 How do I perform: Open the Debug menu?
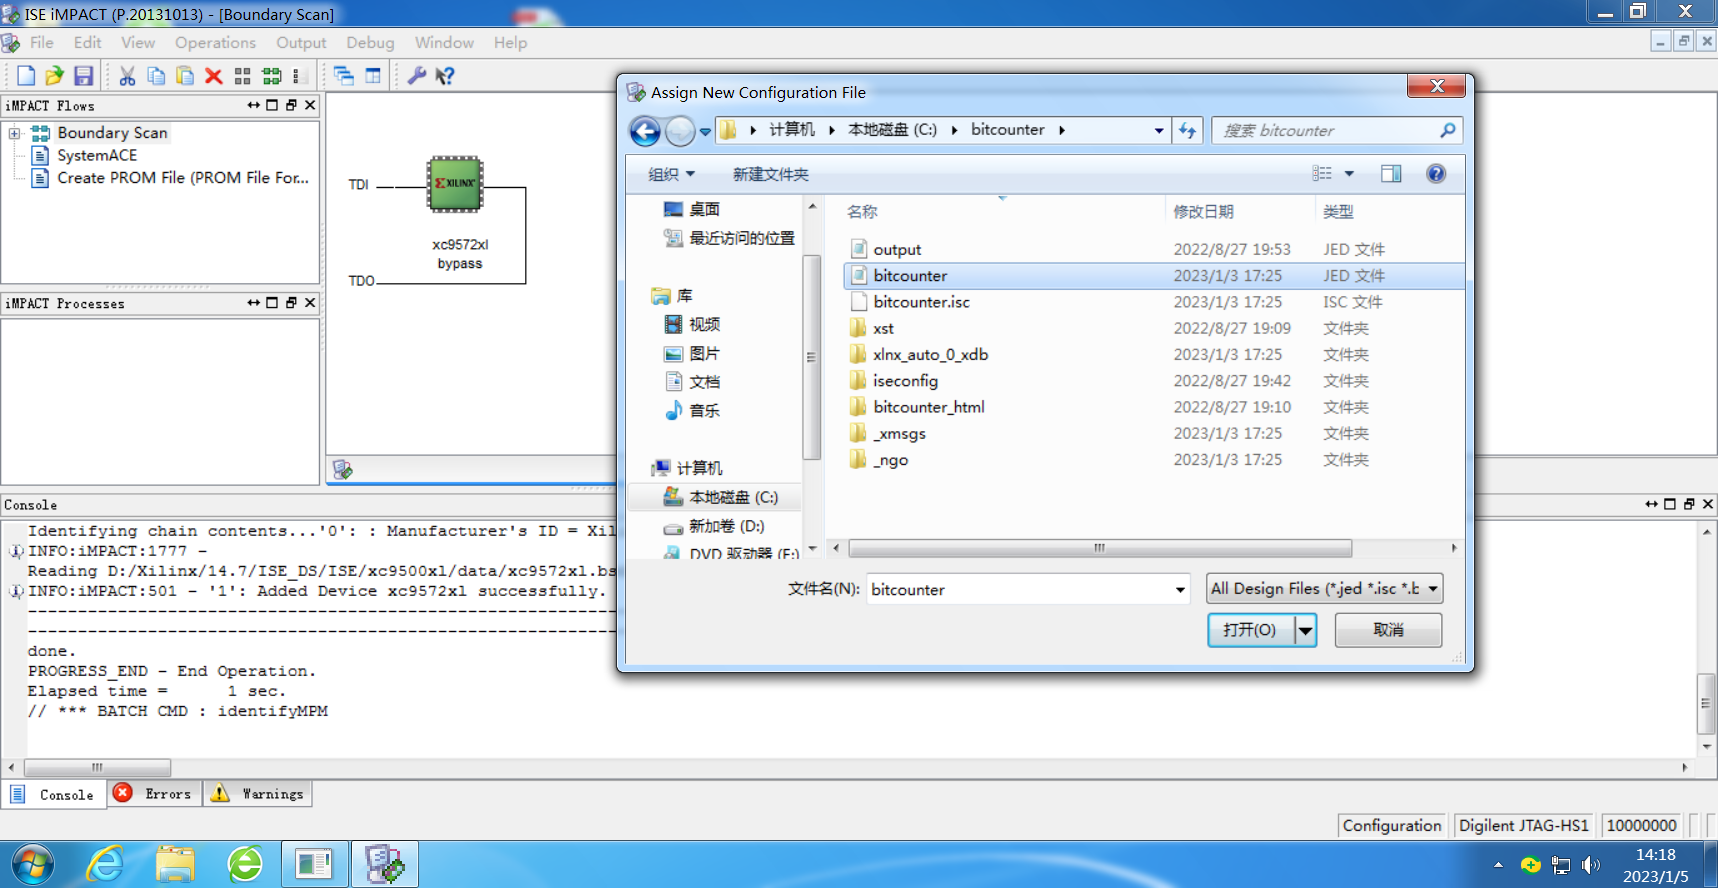[370, 43]
